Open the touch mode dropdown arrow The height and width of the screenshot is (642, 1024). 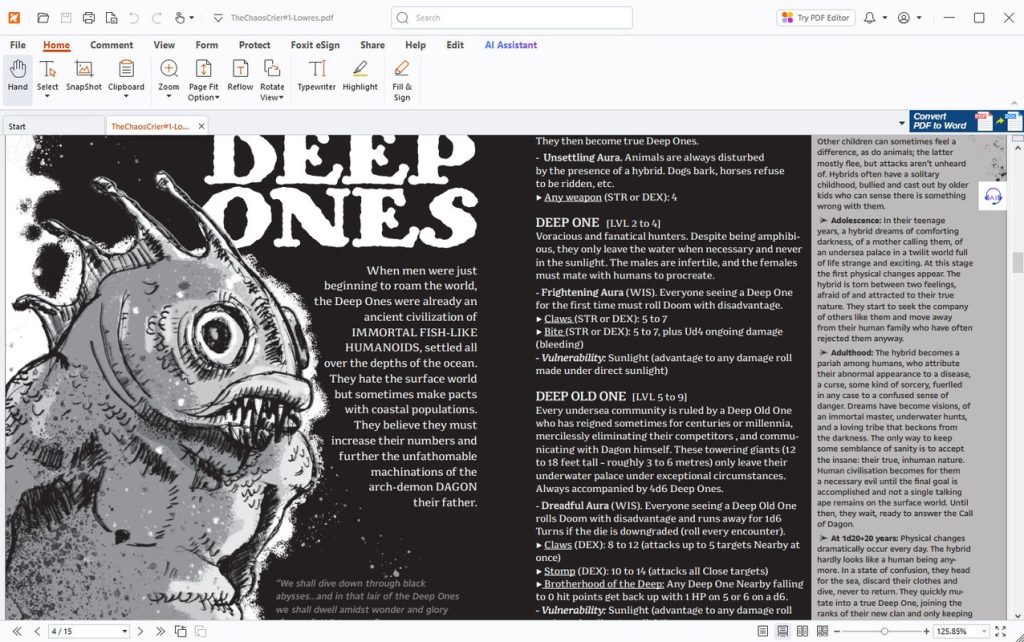[191, 18]
